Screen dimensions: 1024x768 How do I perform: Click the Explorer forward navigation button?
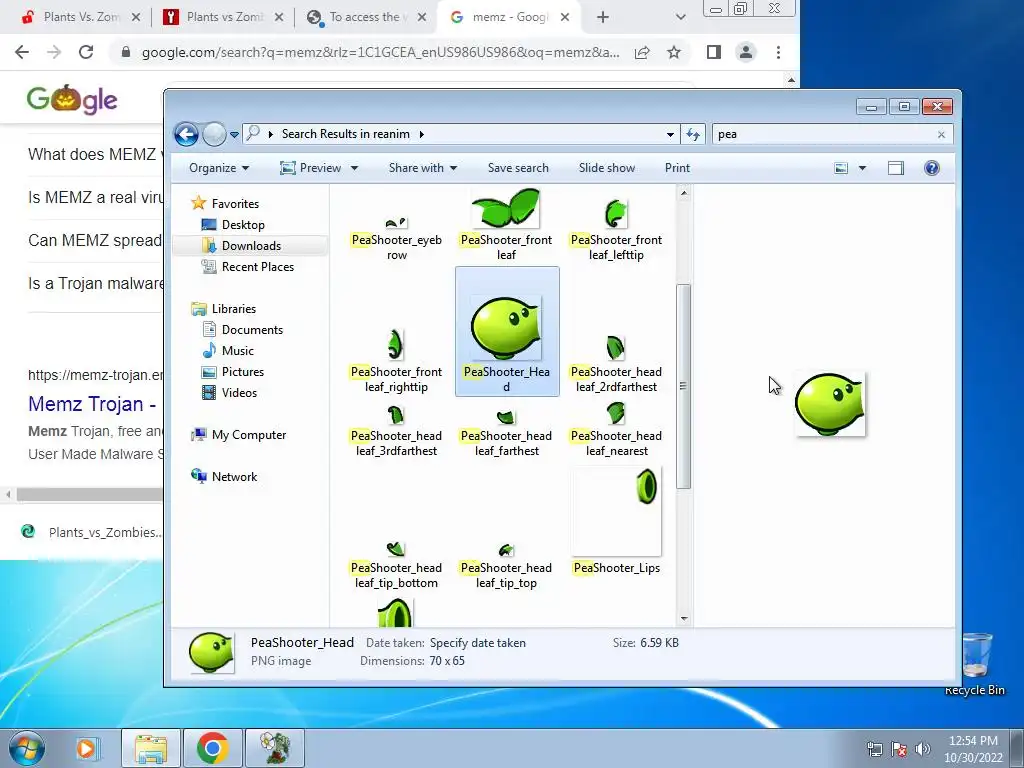click(x=214, y=135)
